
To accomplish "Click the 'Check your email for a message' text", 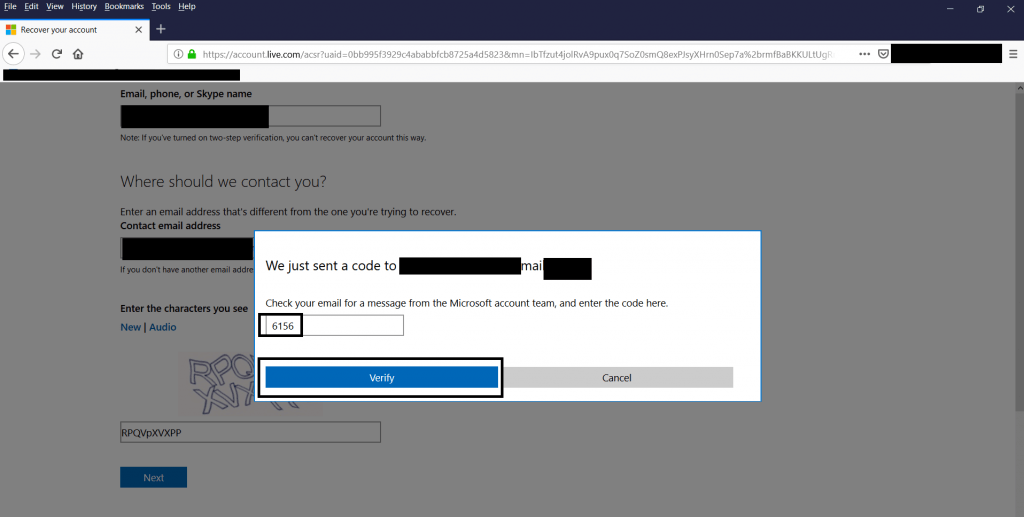I will point(466,303).
